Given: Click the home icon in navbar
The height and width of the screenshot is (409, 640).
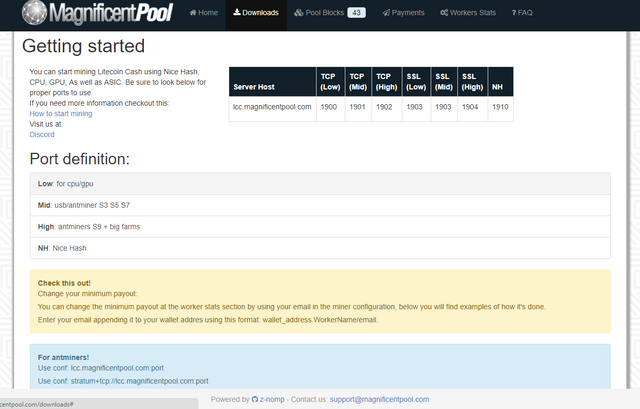Looking at the screenshot, I should [x=193, y=13].
